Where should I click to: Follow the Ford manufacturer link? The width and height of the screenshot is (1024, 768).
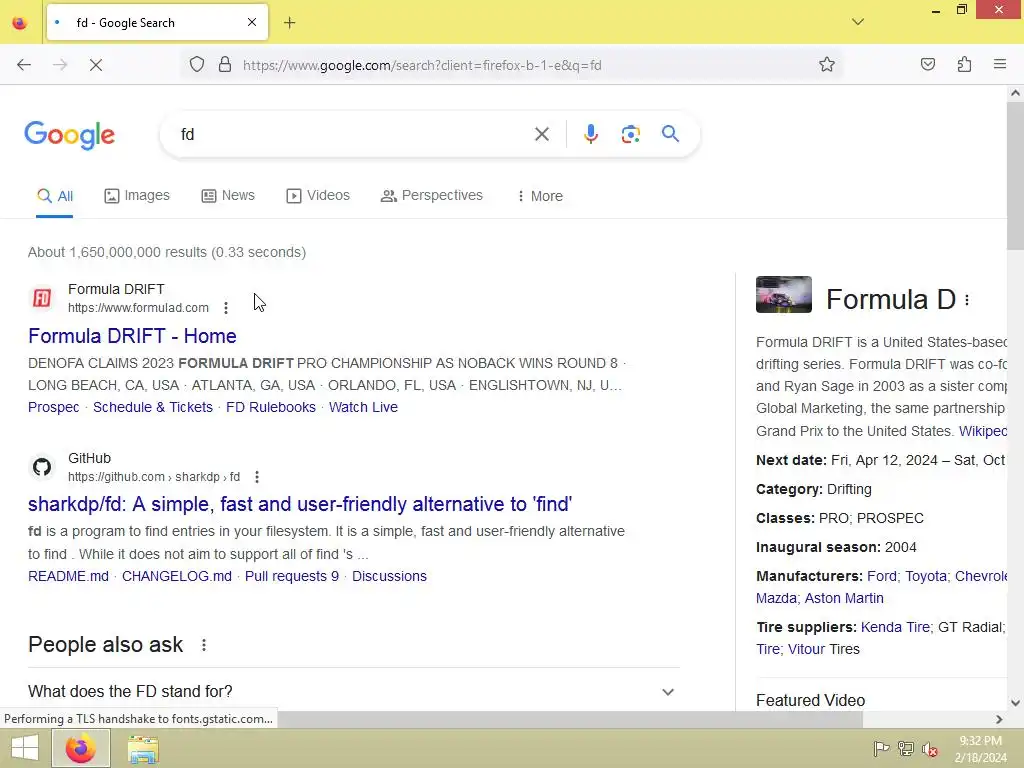tap(882, 576)
